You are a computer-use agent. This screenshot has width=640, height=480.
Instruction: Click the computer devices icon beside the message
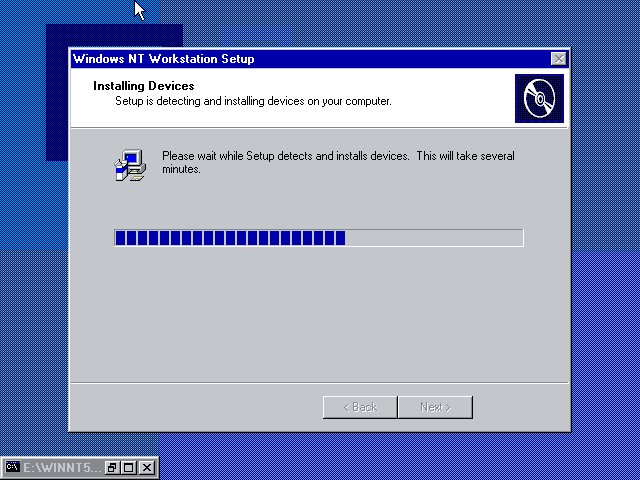(130, 165)
